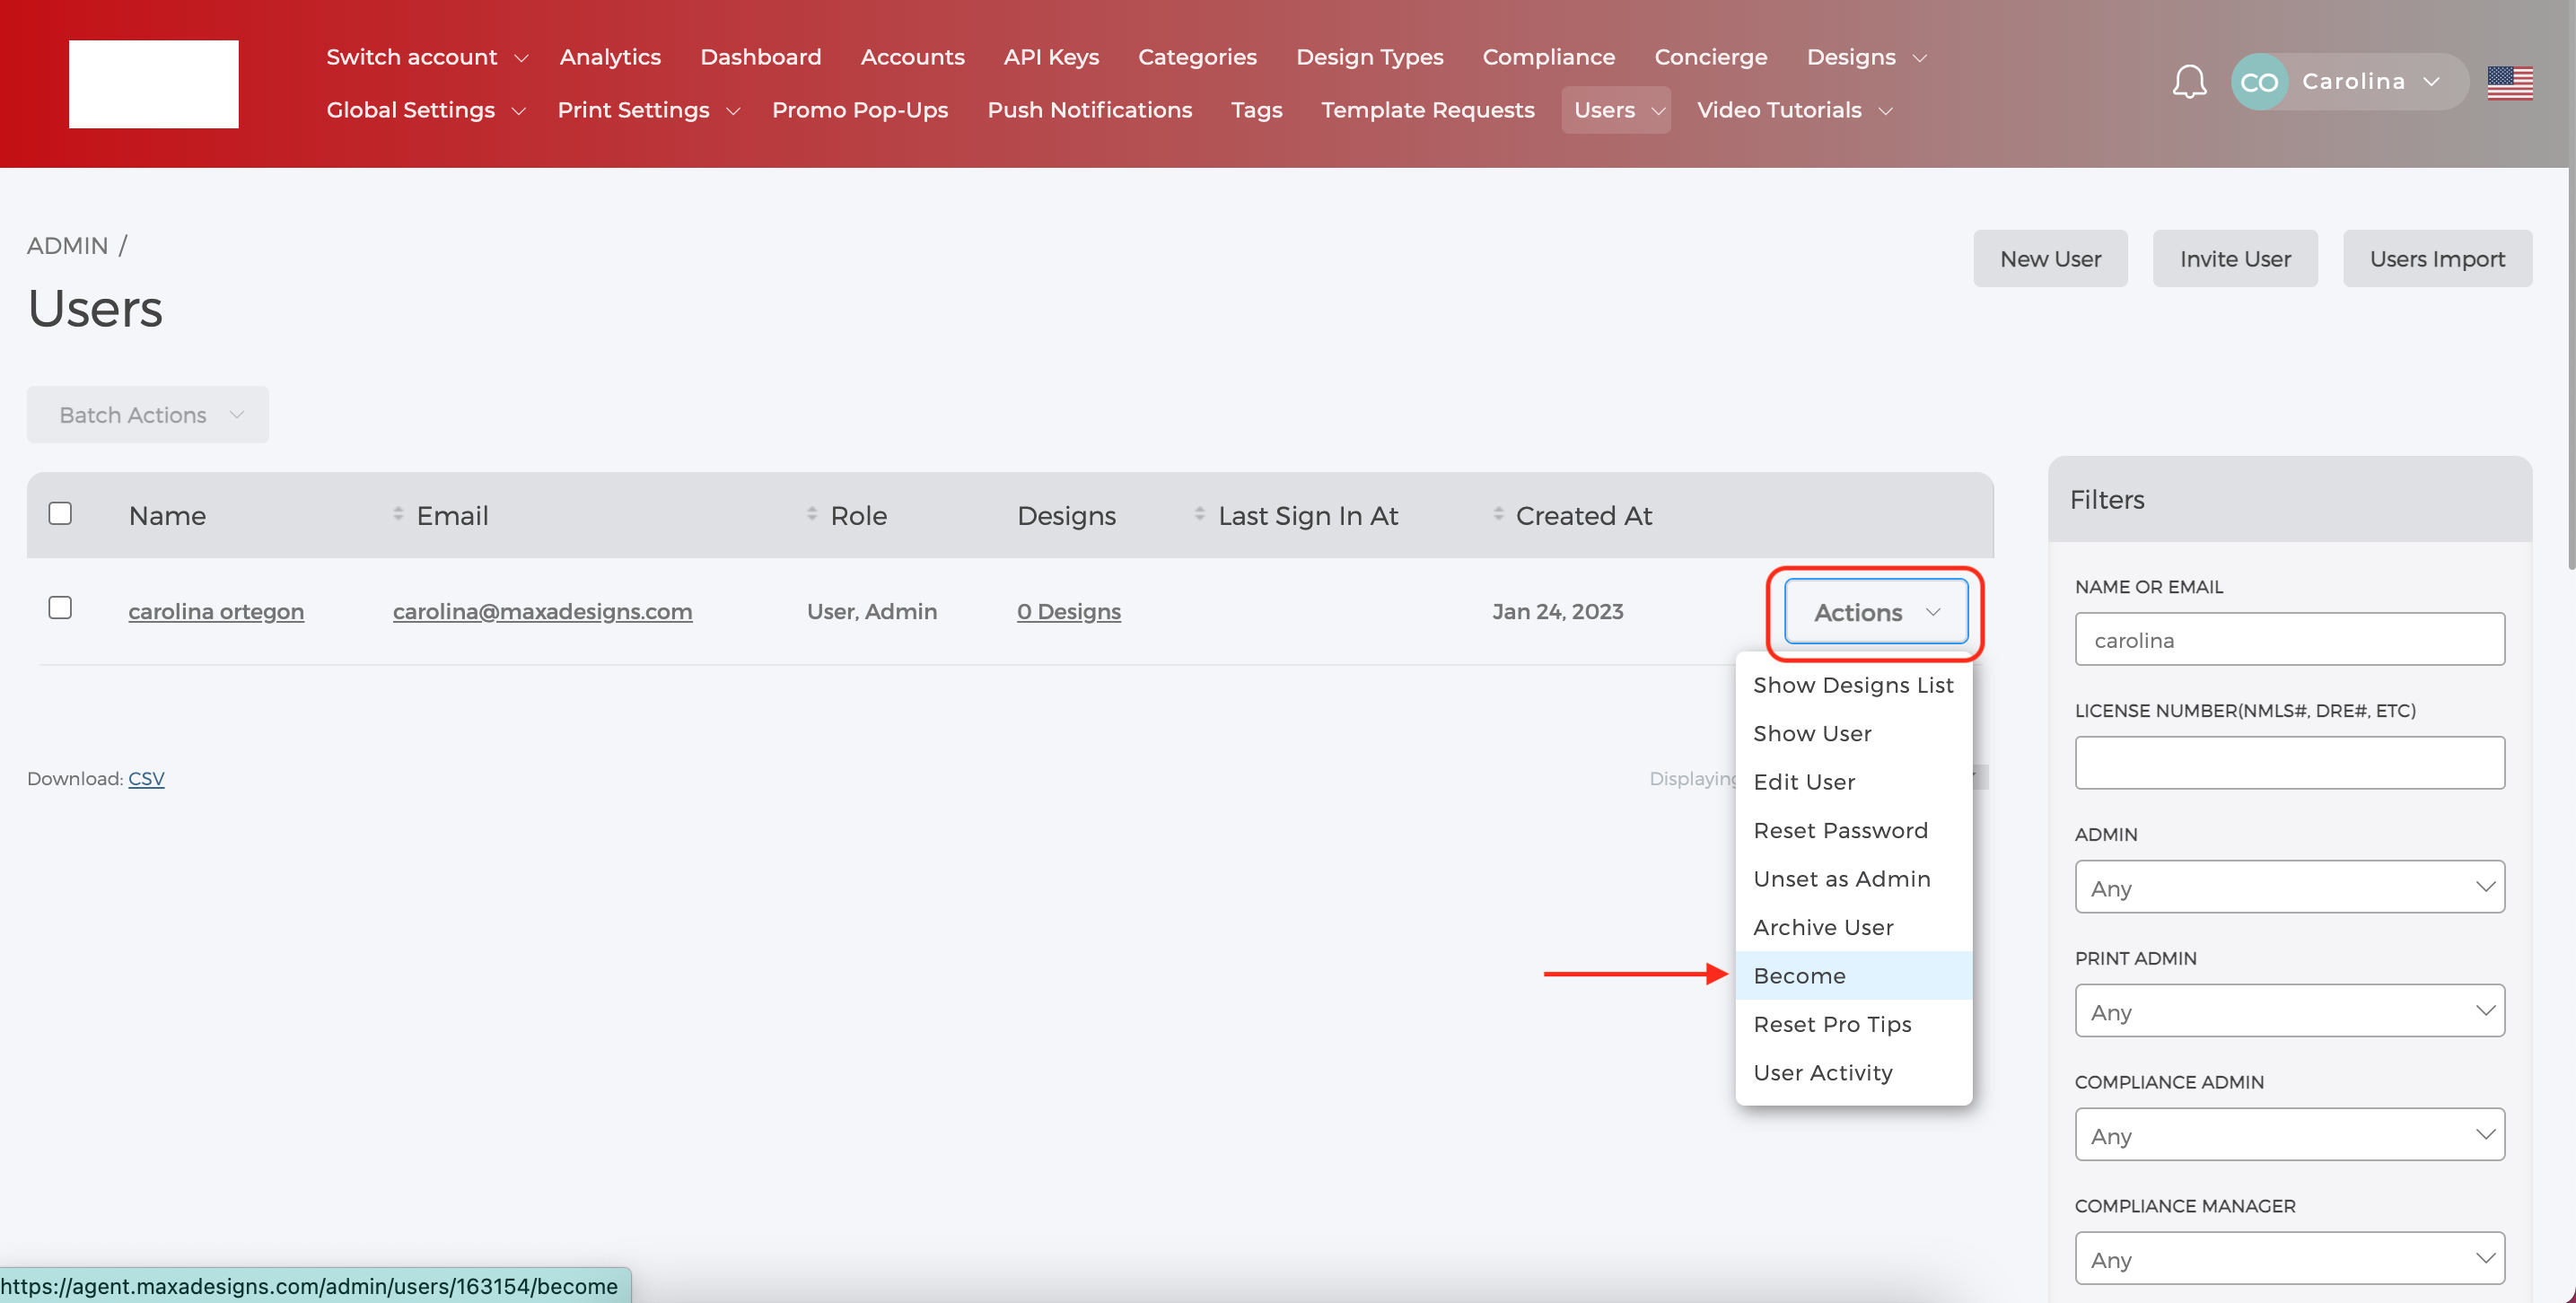This screenshot has height=1303, width=2576.
Task: Expand the Switch account menu
Action: click(x=427, y=57)
